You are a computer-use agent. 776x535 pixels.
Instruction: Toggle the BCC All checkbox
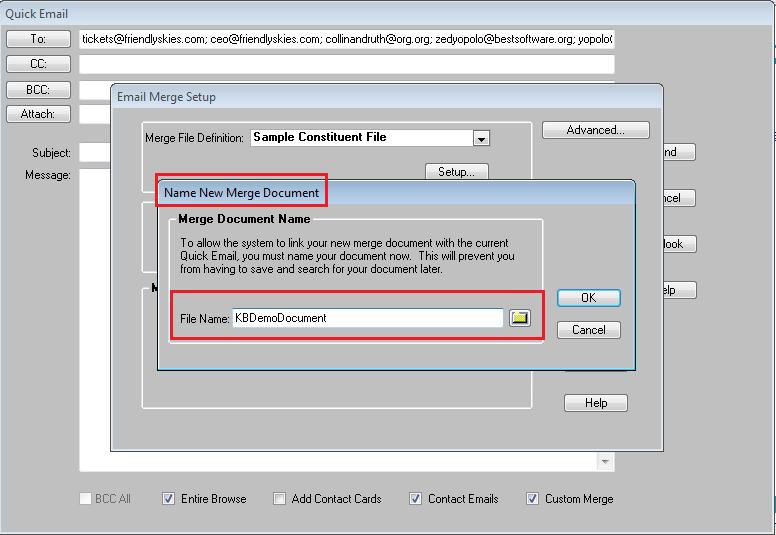click(x=86, y=498)
